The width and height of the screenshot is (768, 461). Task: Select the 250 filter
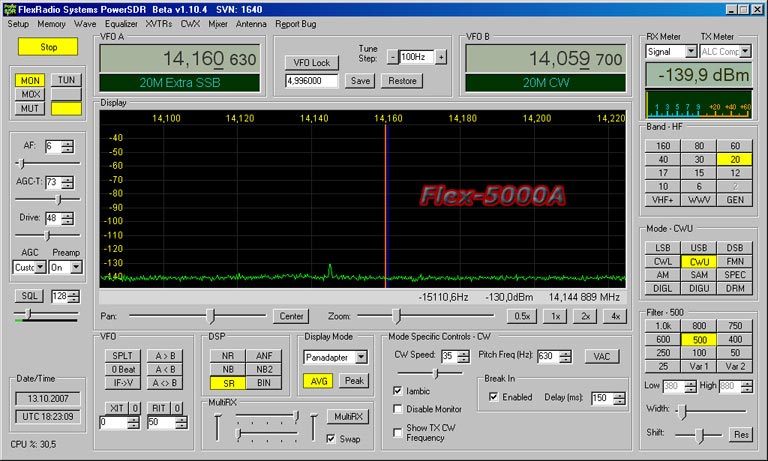(663, 353)
